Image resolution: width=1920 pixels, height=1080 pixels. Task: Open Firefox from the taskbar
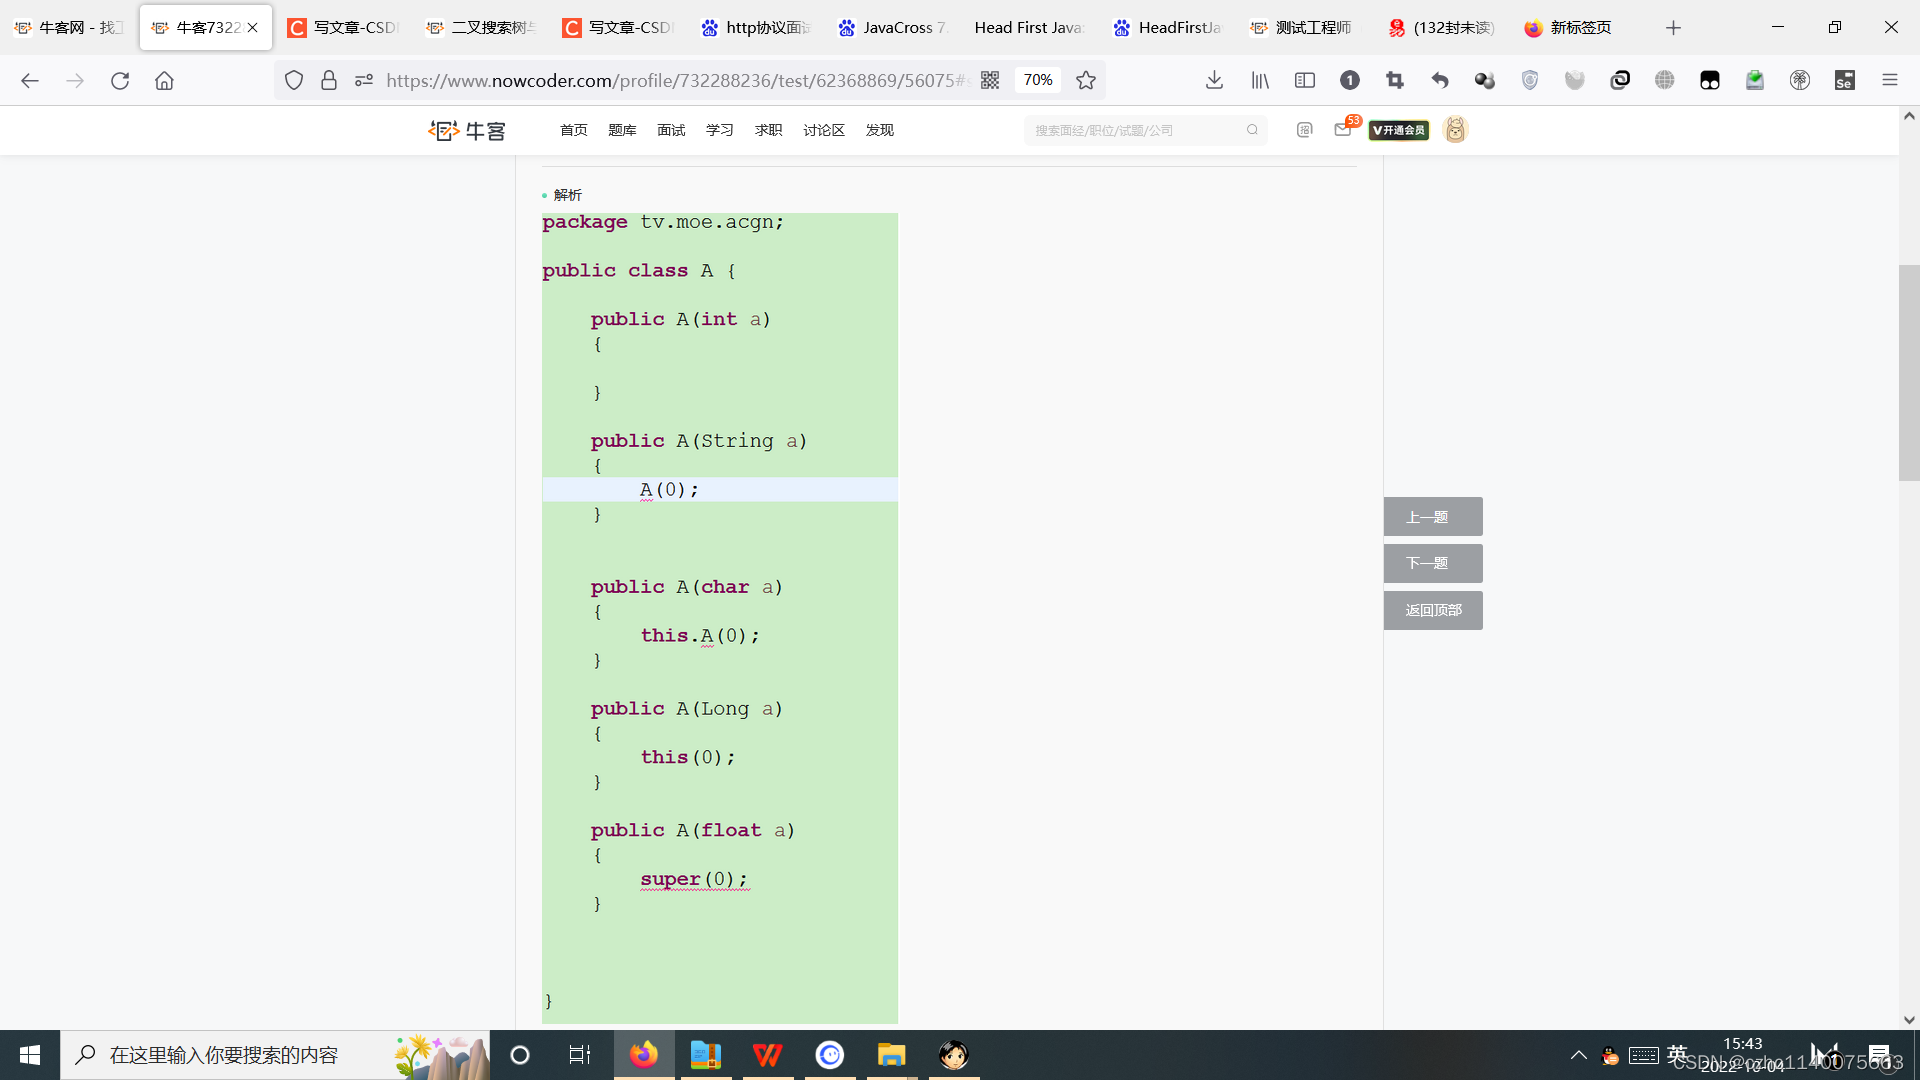[644, 1055]
